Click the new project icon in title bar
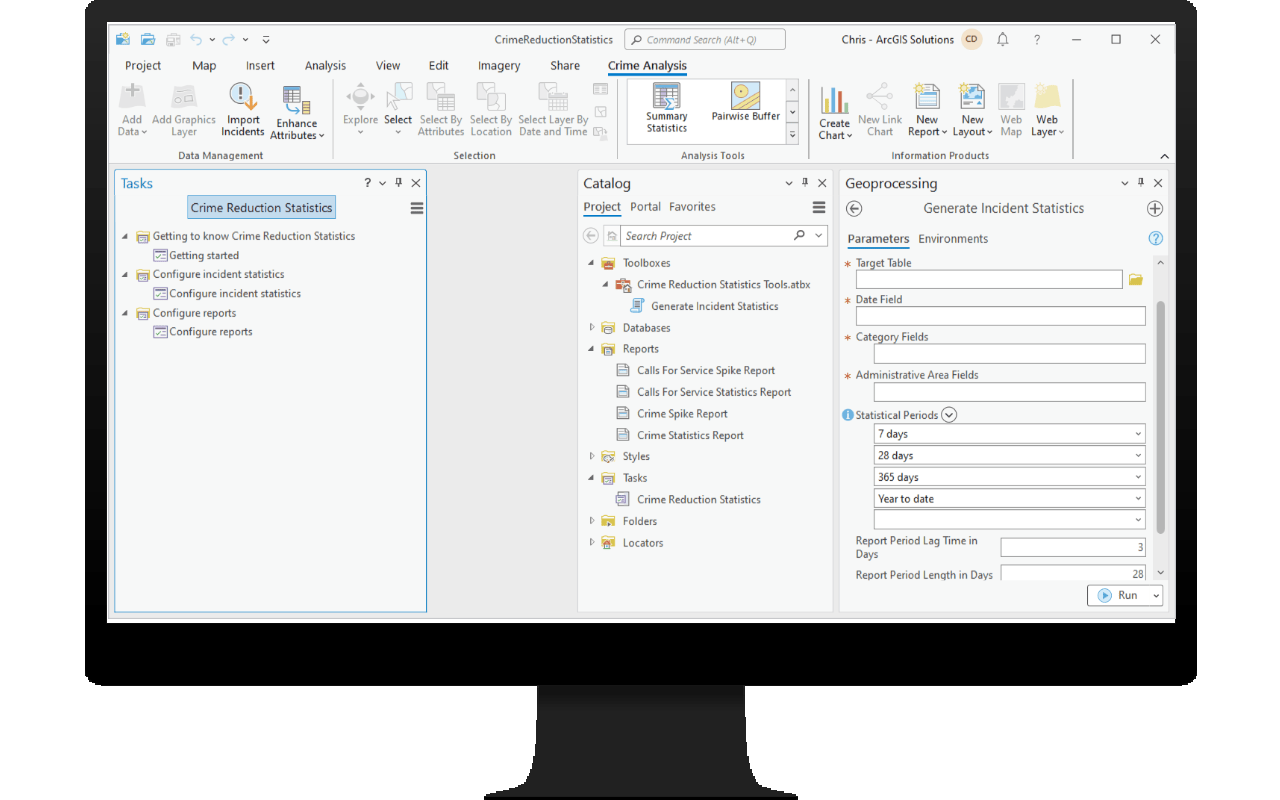1280x800 pixels. 123,40
